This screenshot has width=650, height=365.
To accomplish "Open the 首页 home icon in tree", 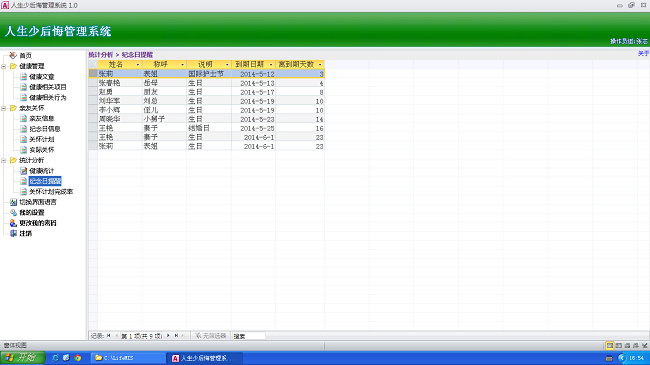I will (x=13, y=56).
